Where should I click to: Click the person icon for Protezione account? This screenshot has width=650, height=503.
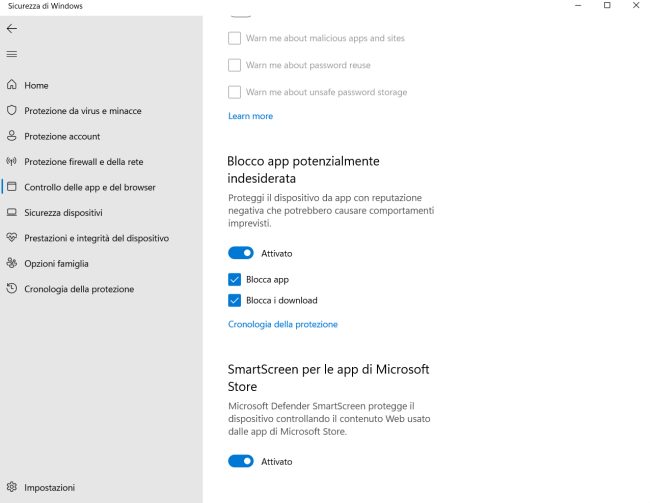point(12,136)
